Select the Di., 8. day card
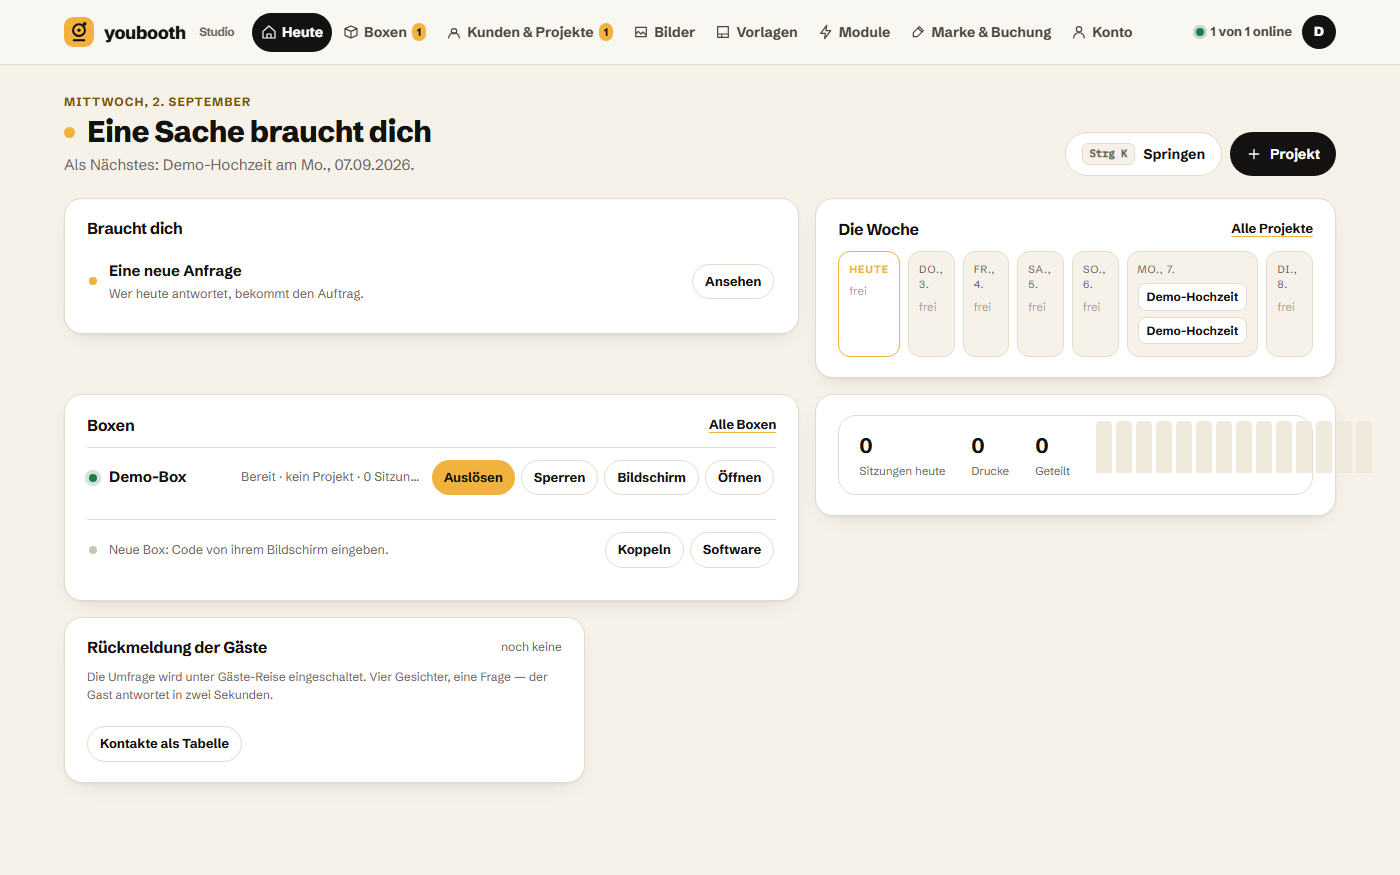 (1289, 304)
